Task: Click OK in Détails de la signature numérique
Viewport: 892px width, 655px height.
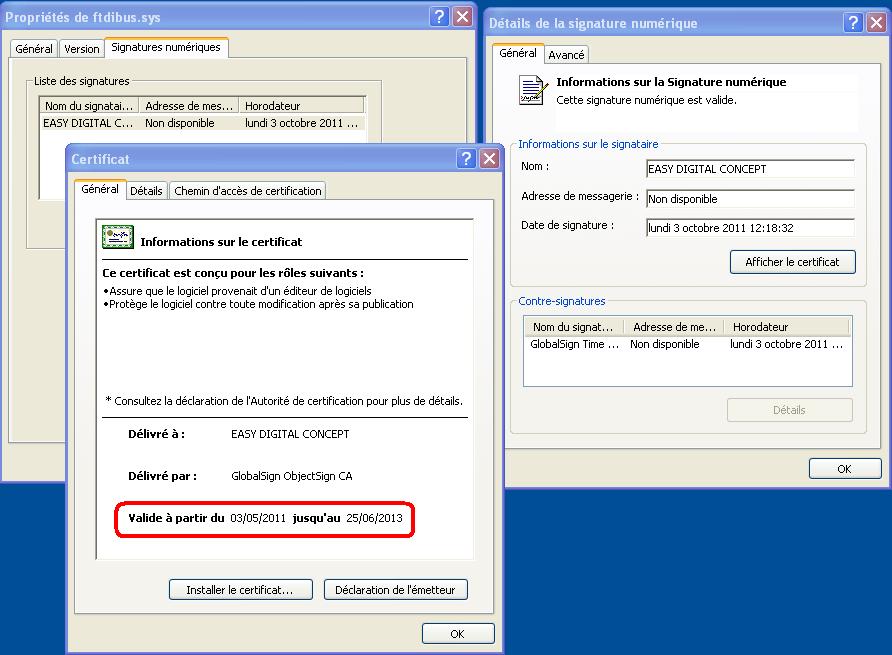Action: click(845, 469)
